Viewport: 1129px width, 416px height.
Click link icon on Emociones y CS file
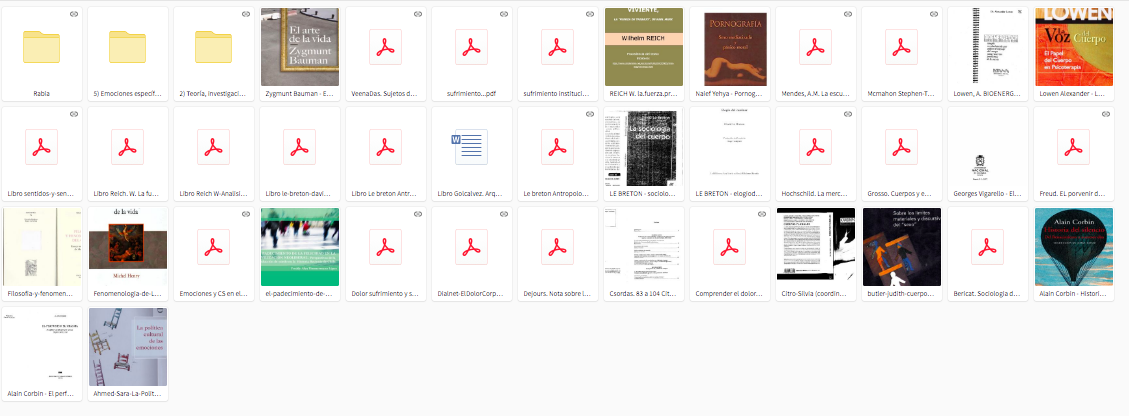coord(245,215)
